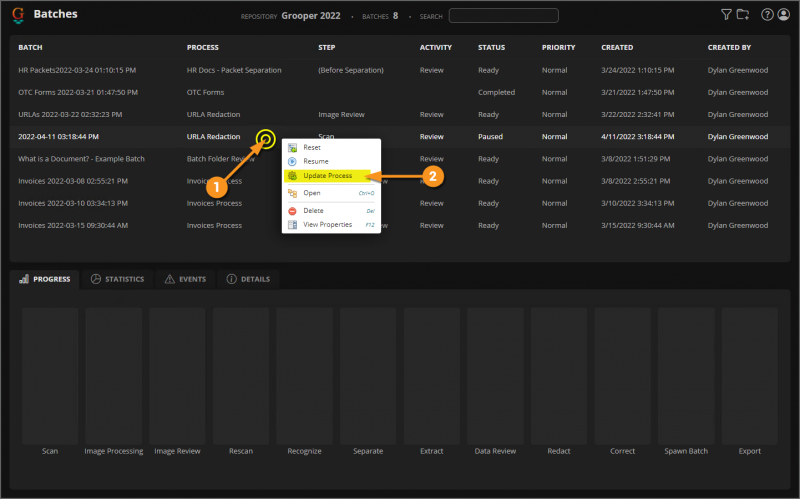Click the red Delete icon
This screenshot has height=499, width=800.
click(292, 211)
